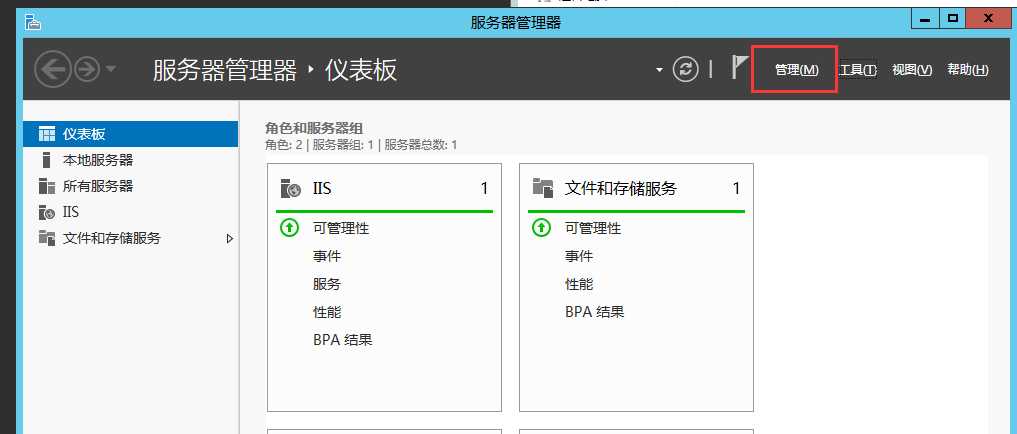1017x434 pixels.
Task: Click 事件 link in IIS tile
Action: click(327, 256)
